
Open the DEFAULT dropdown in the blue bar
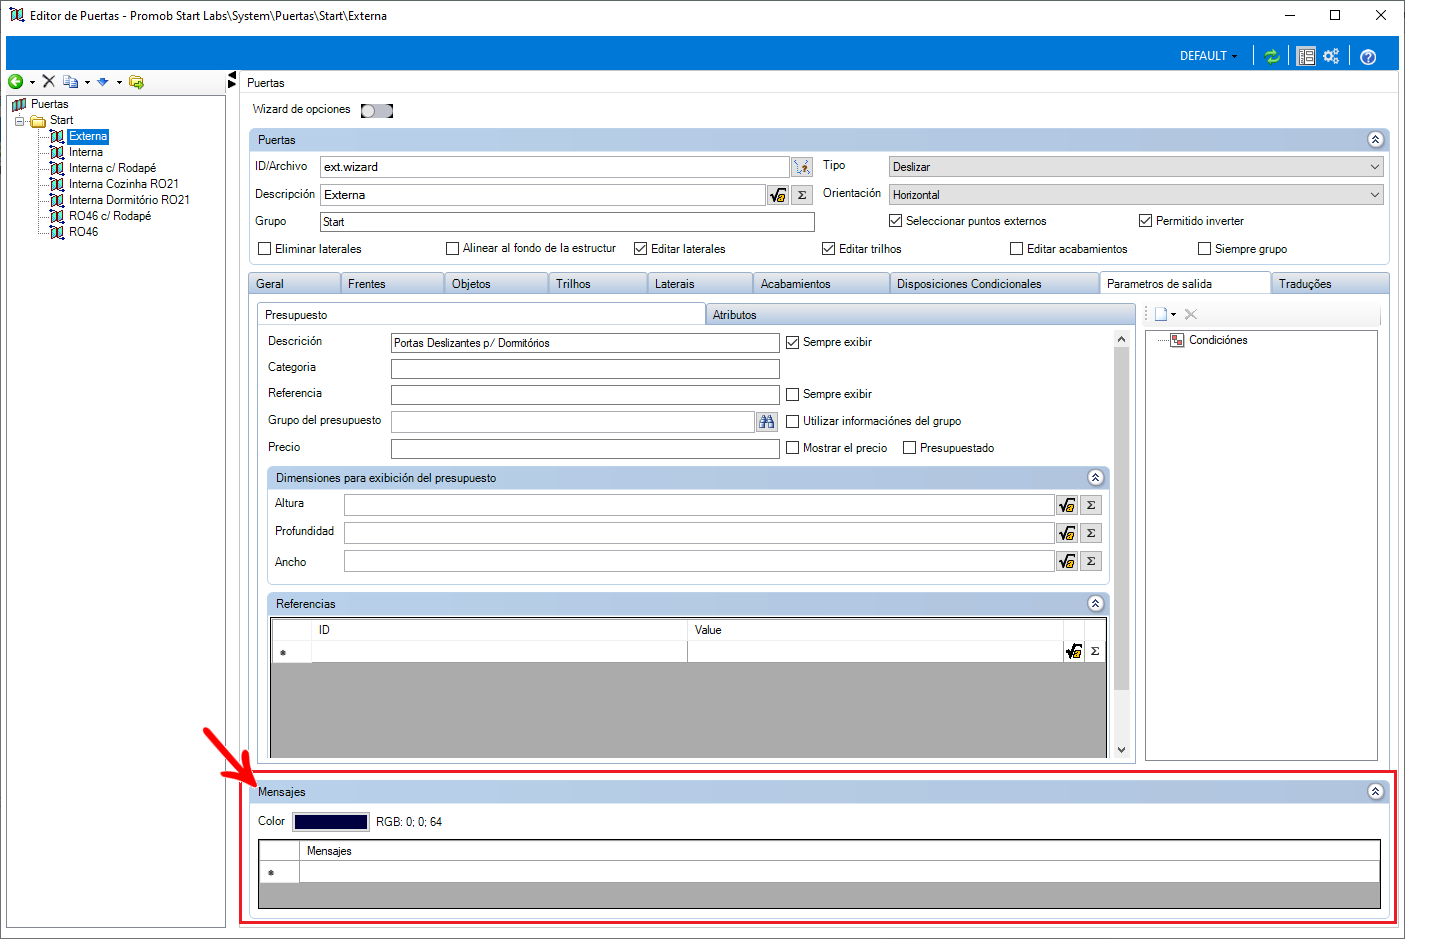pos(1208,56)
